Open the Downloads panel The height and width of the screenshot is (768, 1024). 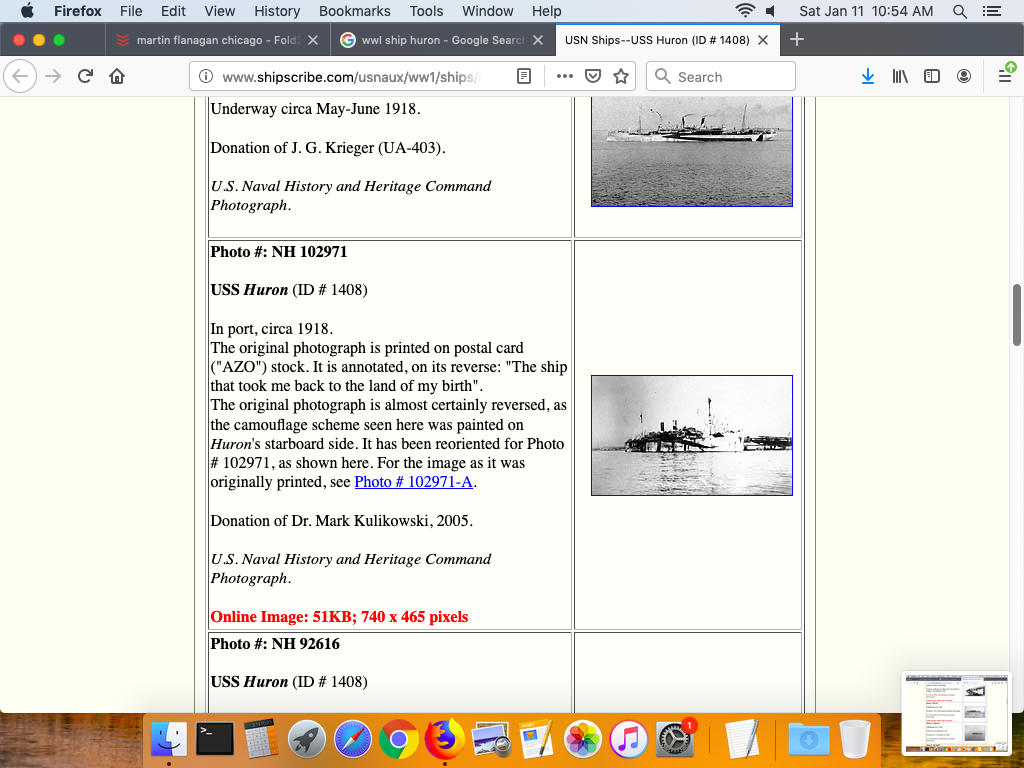[x=868, y=77]
